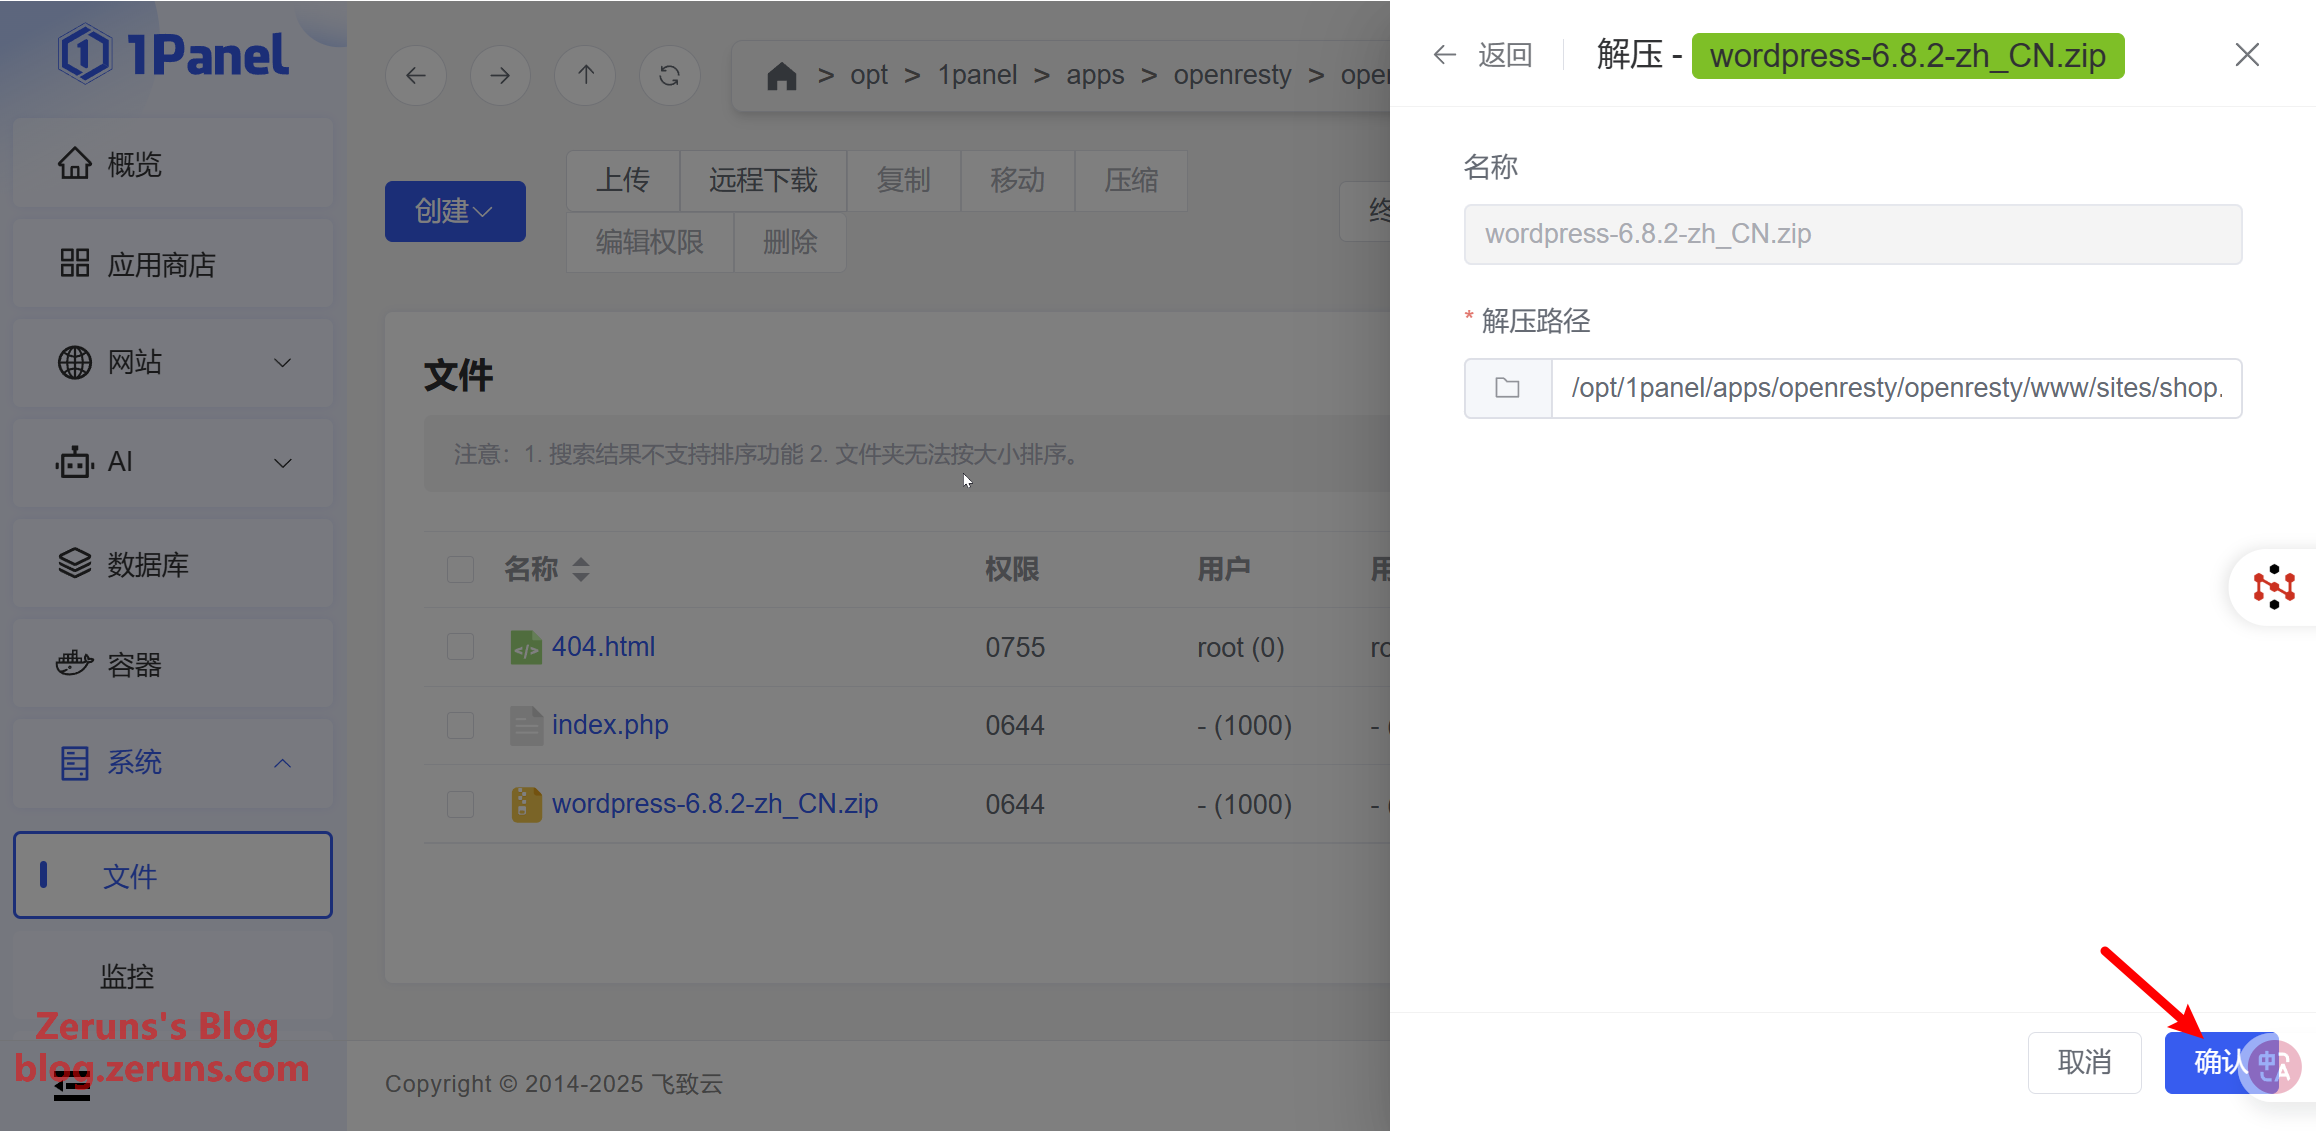Image resolution: width=2316 pixels, height=1131 pixels.
Task: Toggle the select-all files checkbox
Action: [x=460, y=569]
